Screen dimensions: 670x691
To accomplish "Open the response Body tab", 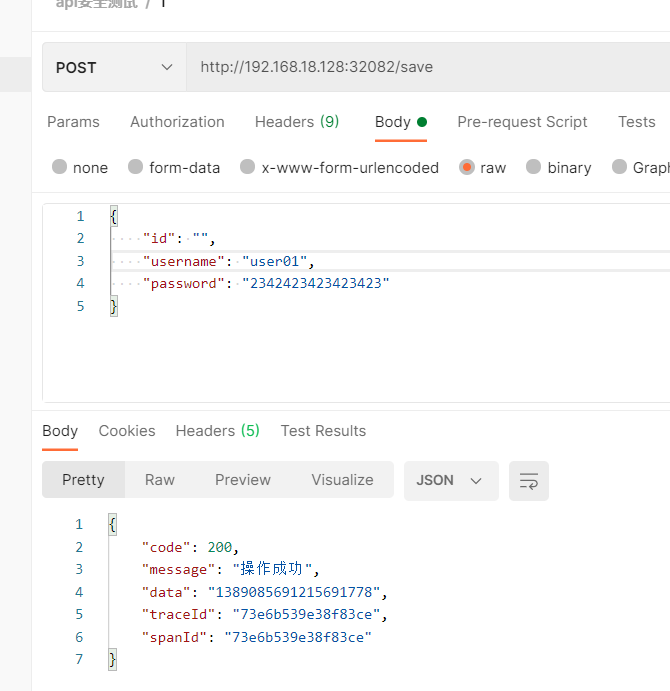I will tap(60, 431).
